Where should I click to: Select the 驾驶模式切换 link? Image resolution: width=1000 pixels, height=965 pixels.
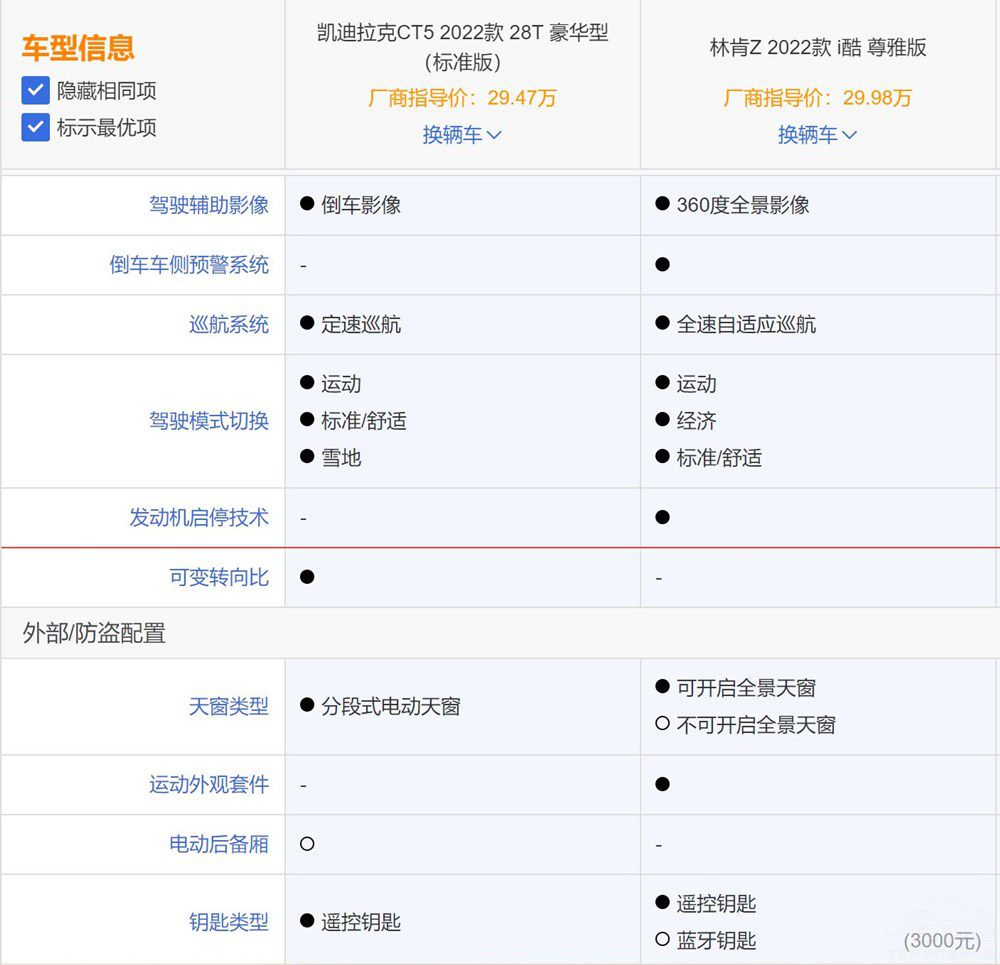[209, 421]
